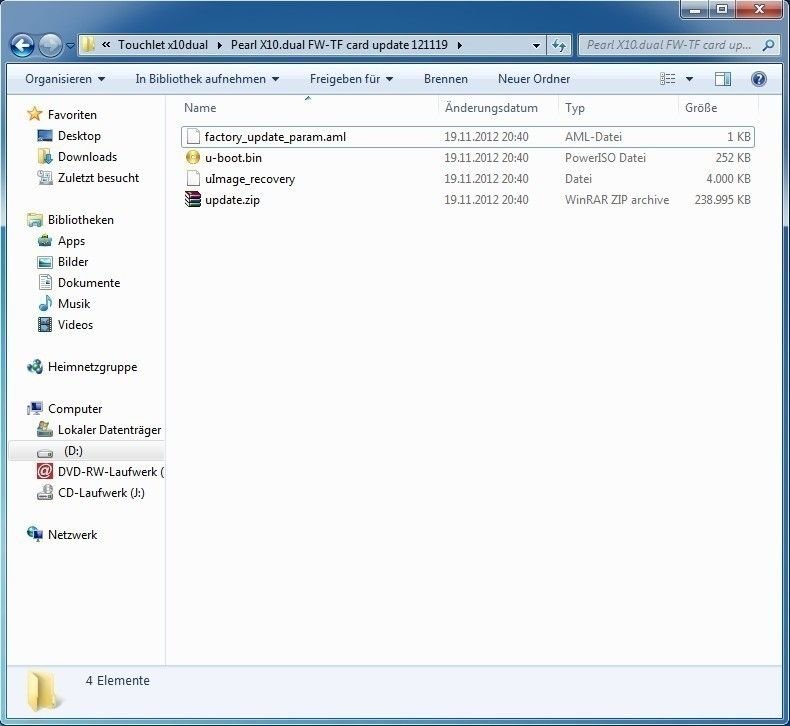
Task: Click the refresh button in address bar
Action: pyautogui.click(x=559, y=45)
